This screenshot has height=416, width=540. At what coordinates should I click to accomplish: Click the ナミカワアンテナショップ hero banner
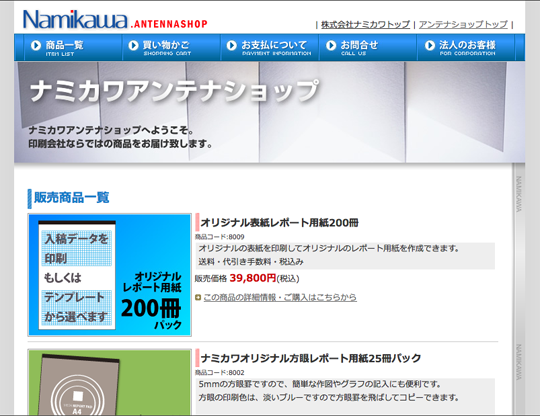pos(269,112)
